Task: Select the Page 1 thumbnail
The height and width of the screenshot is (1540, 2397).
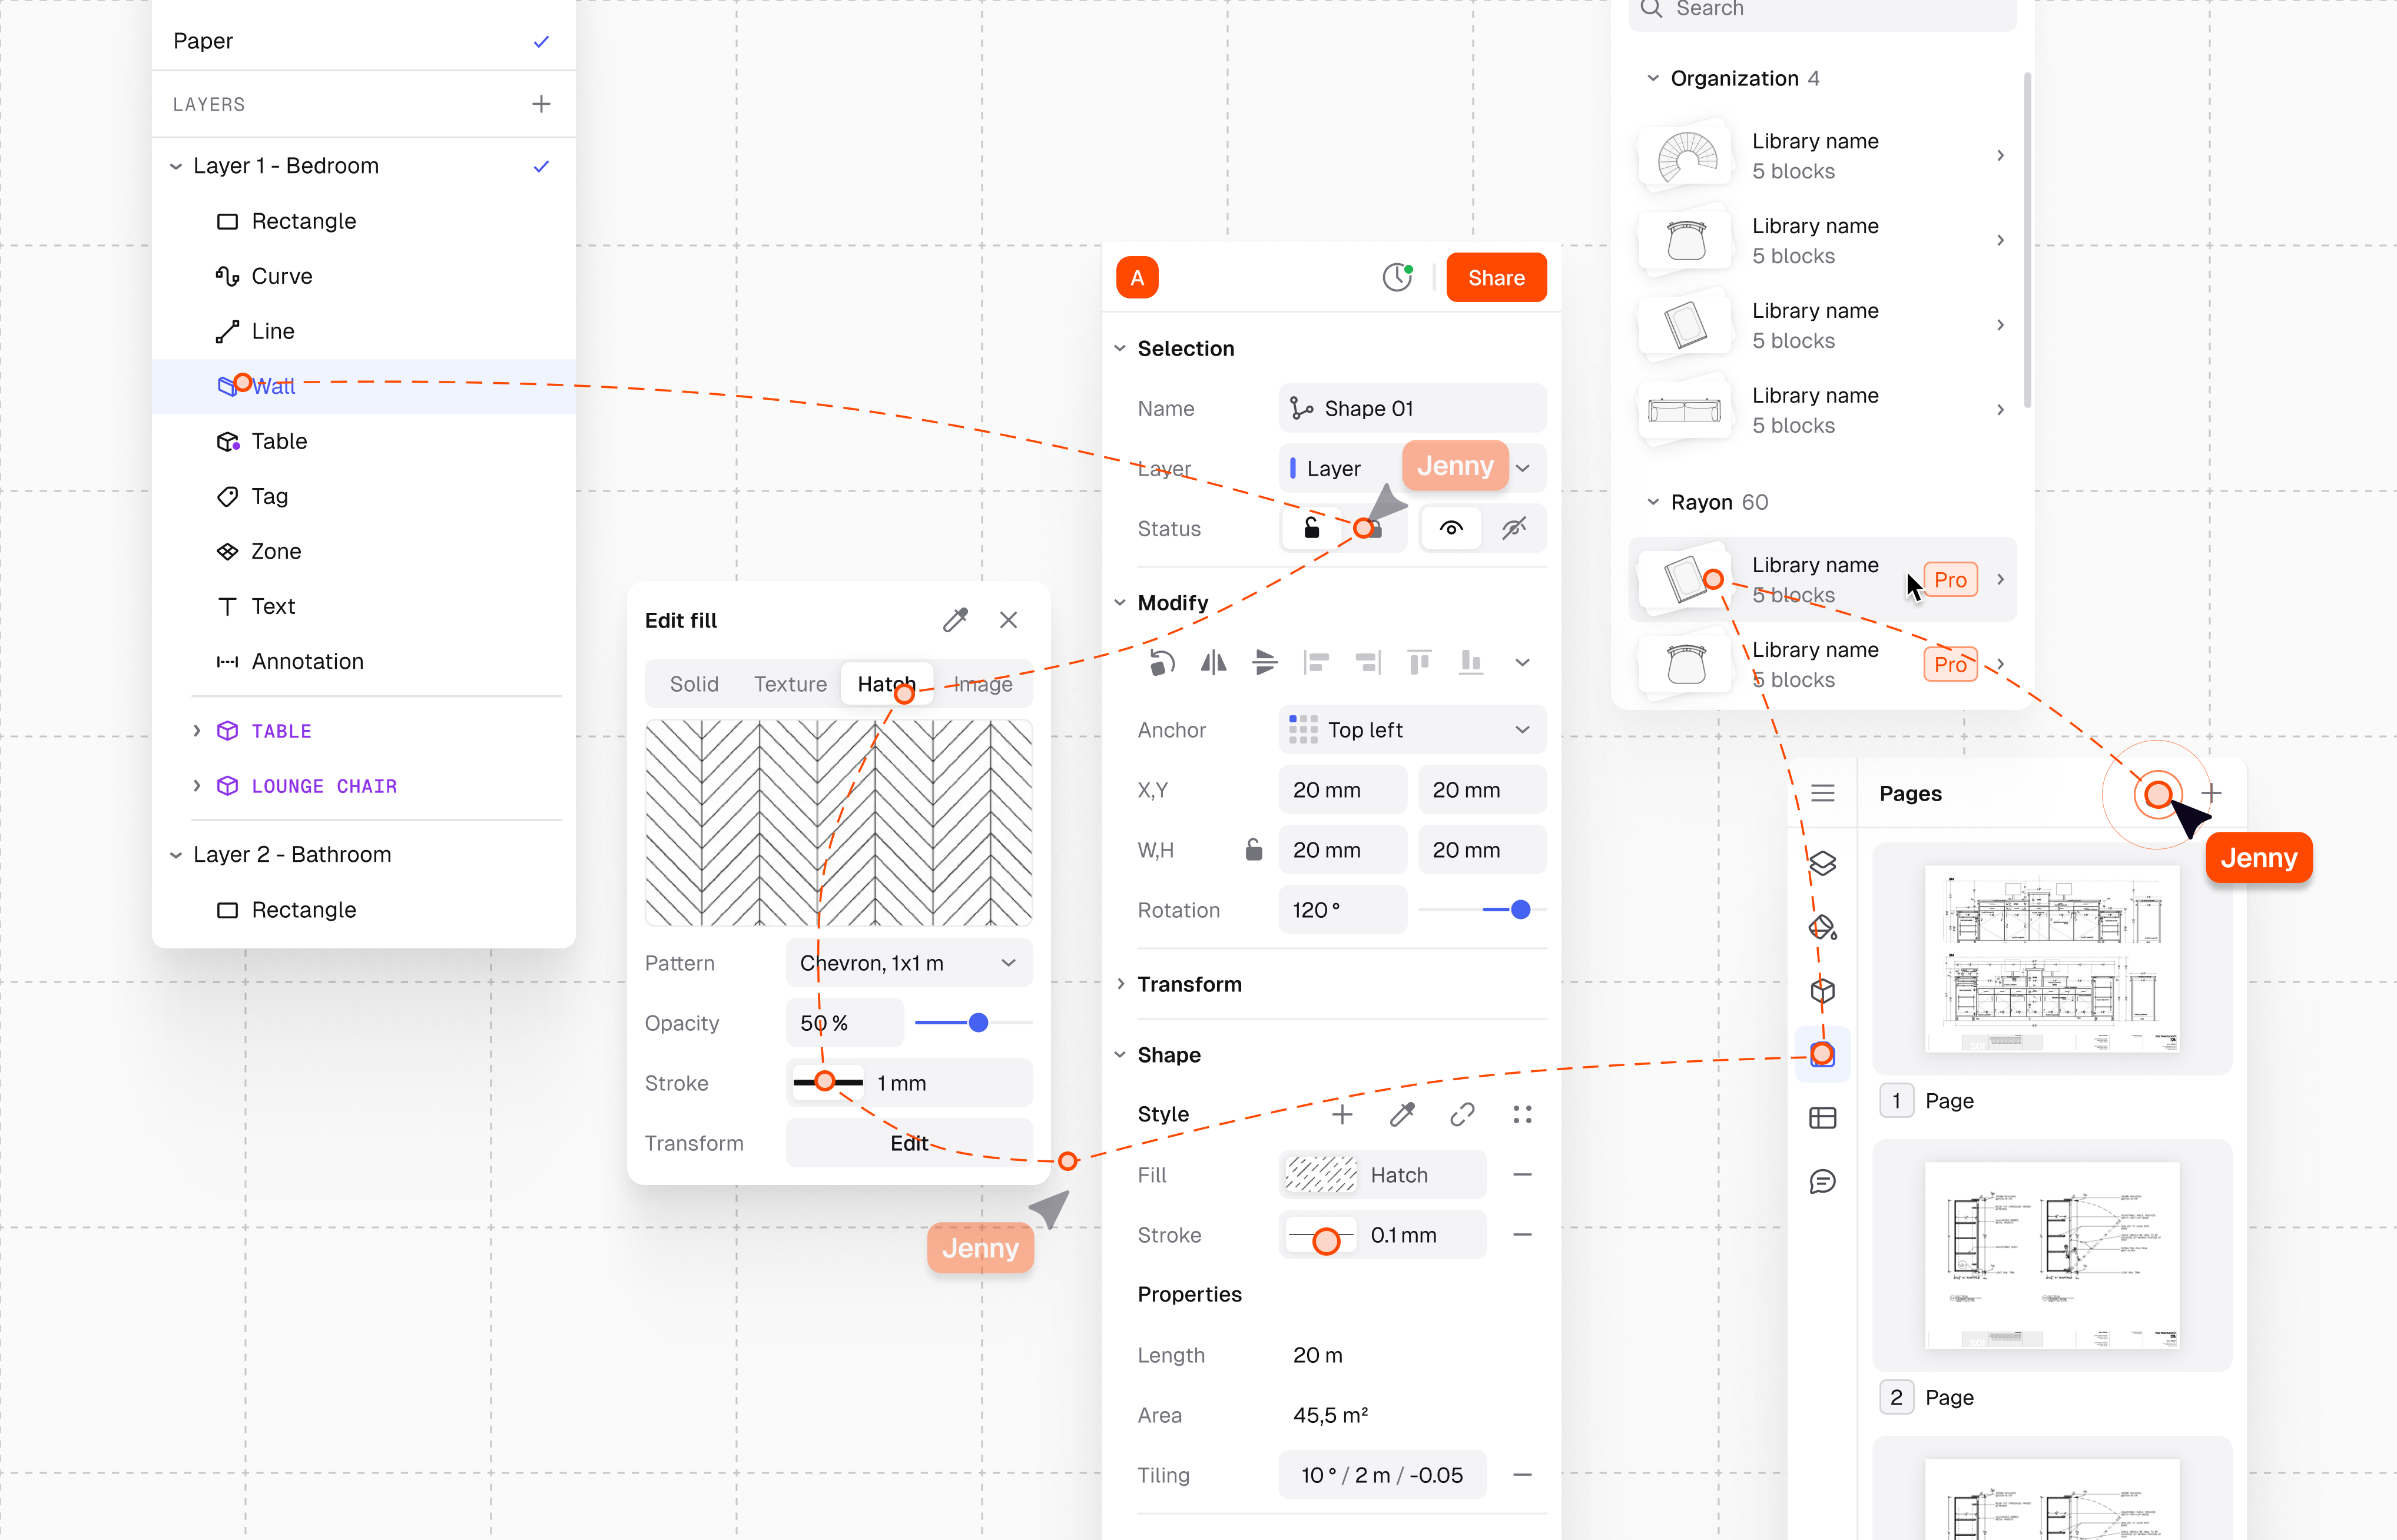Action: click(x=2051, y=958)
